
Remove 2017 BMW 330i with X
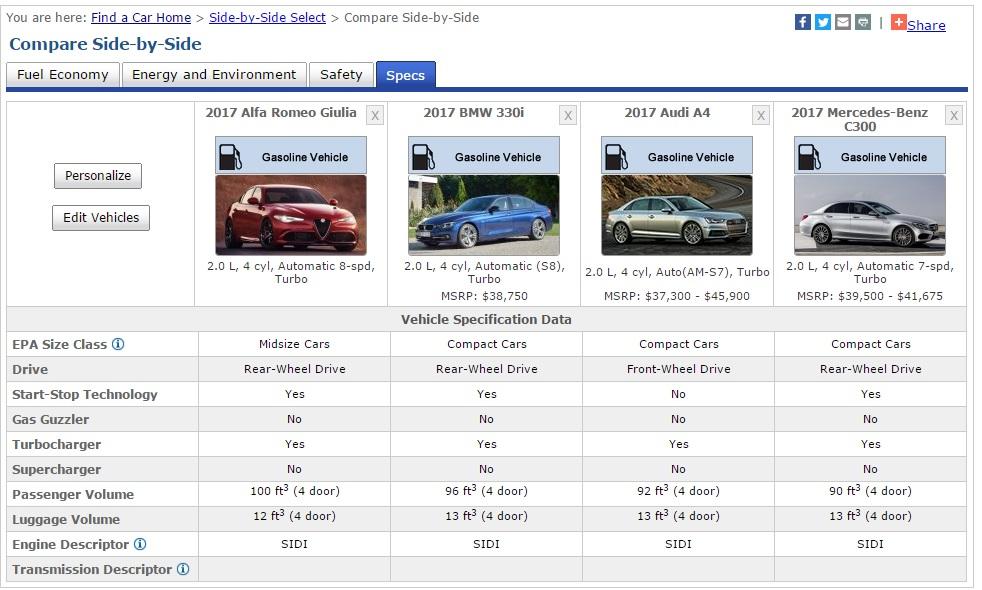click(x=567, y=115)
